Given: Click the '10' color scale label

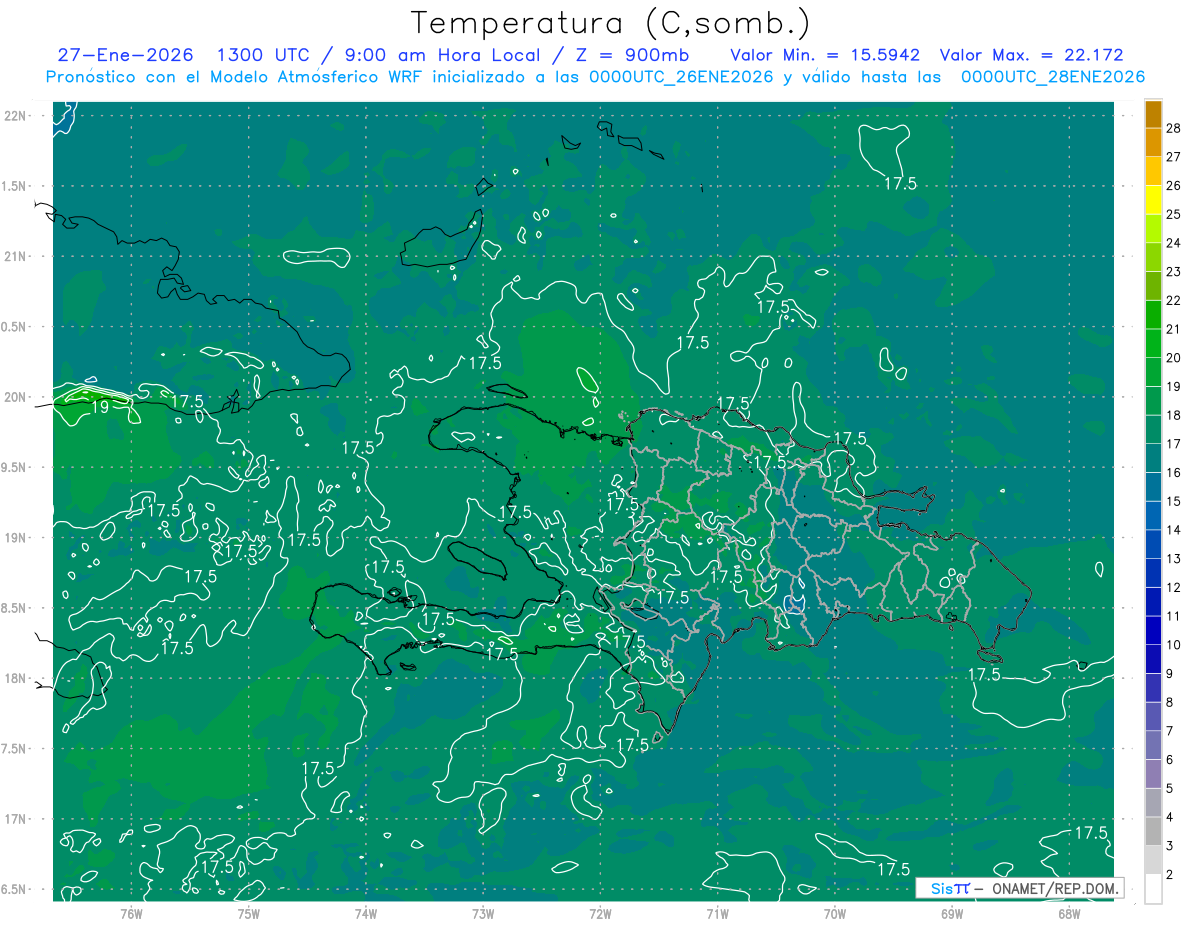Looking at the screenshot, I should [1174, 645].
